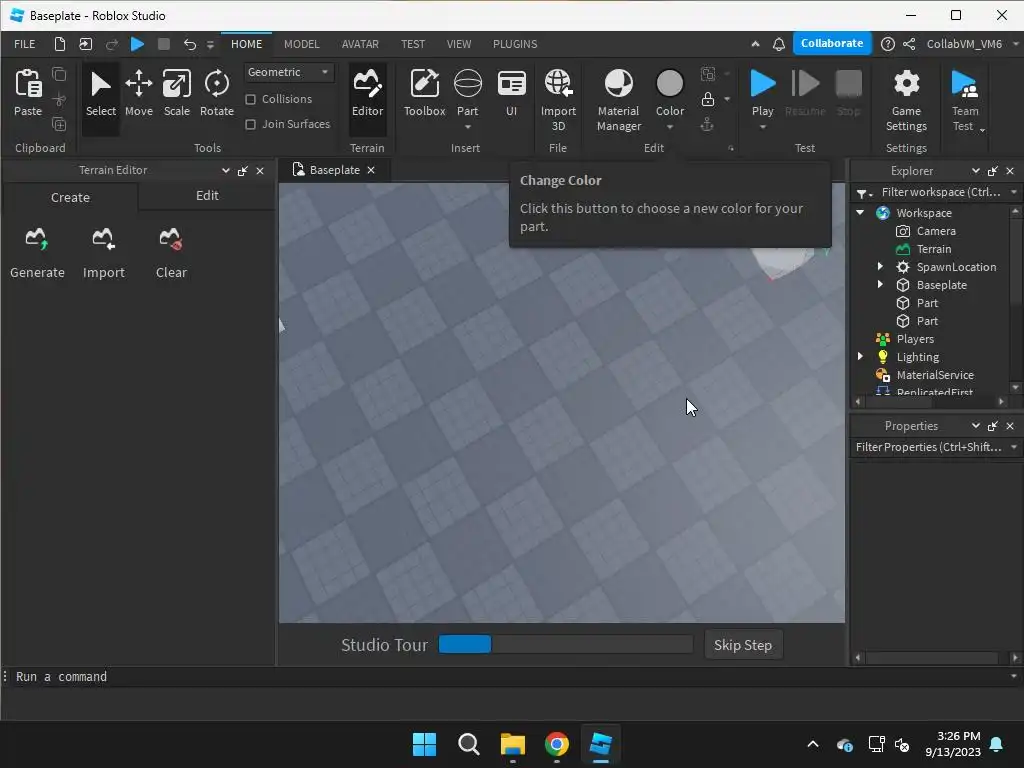
Task: Open the Play mode dropdown arrow
Action: [762, 127]
